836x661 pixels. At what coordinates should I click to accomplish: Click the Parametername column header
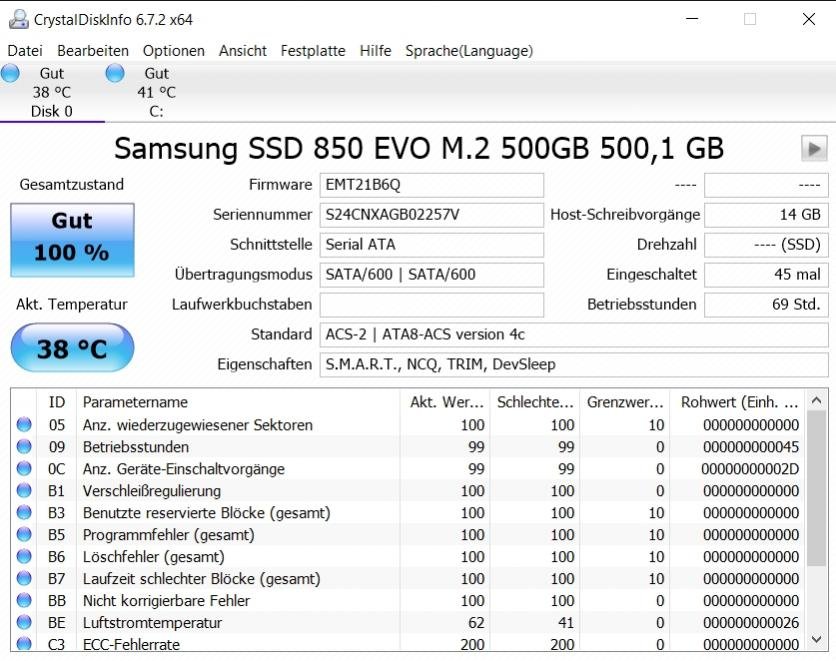[x=238, y=402]
